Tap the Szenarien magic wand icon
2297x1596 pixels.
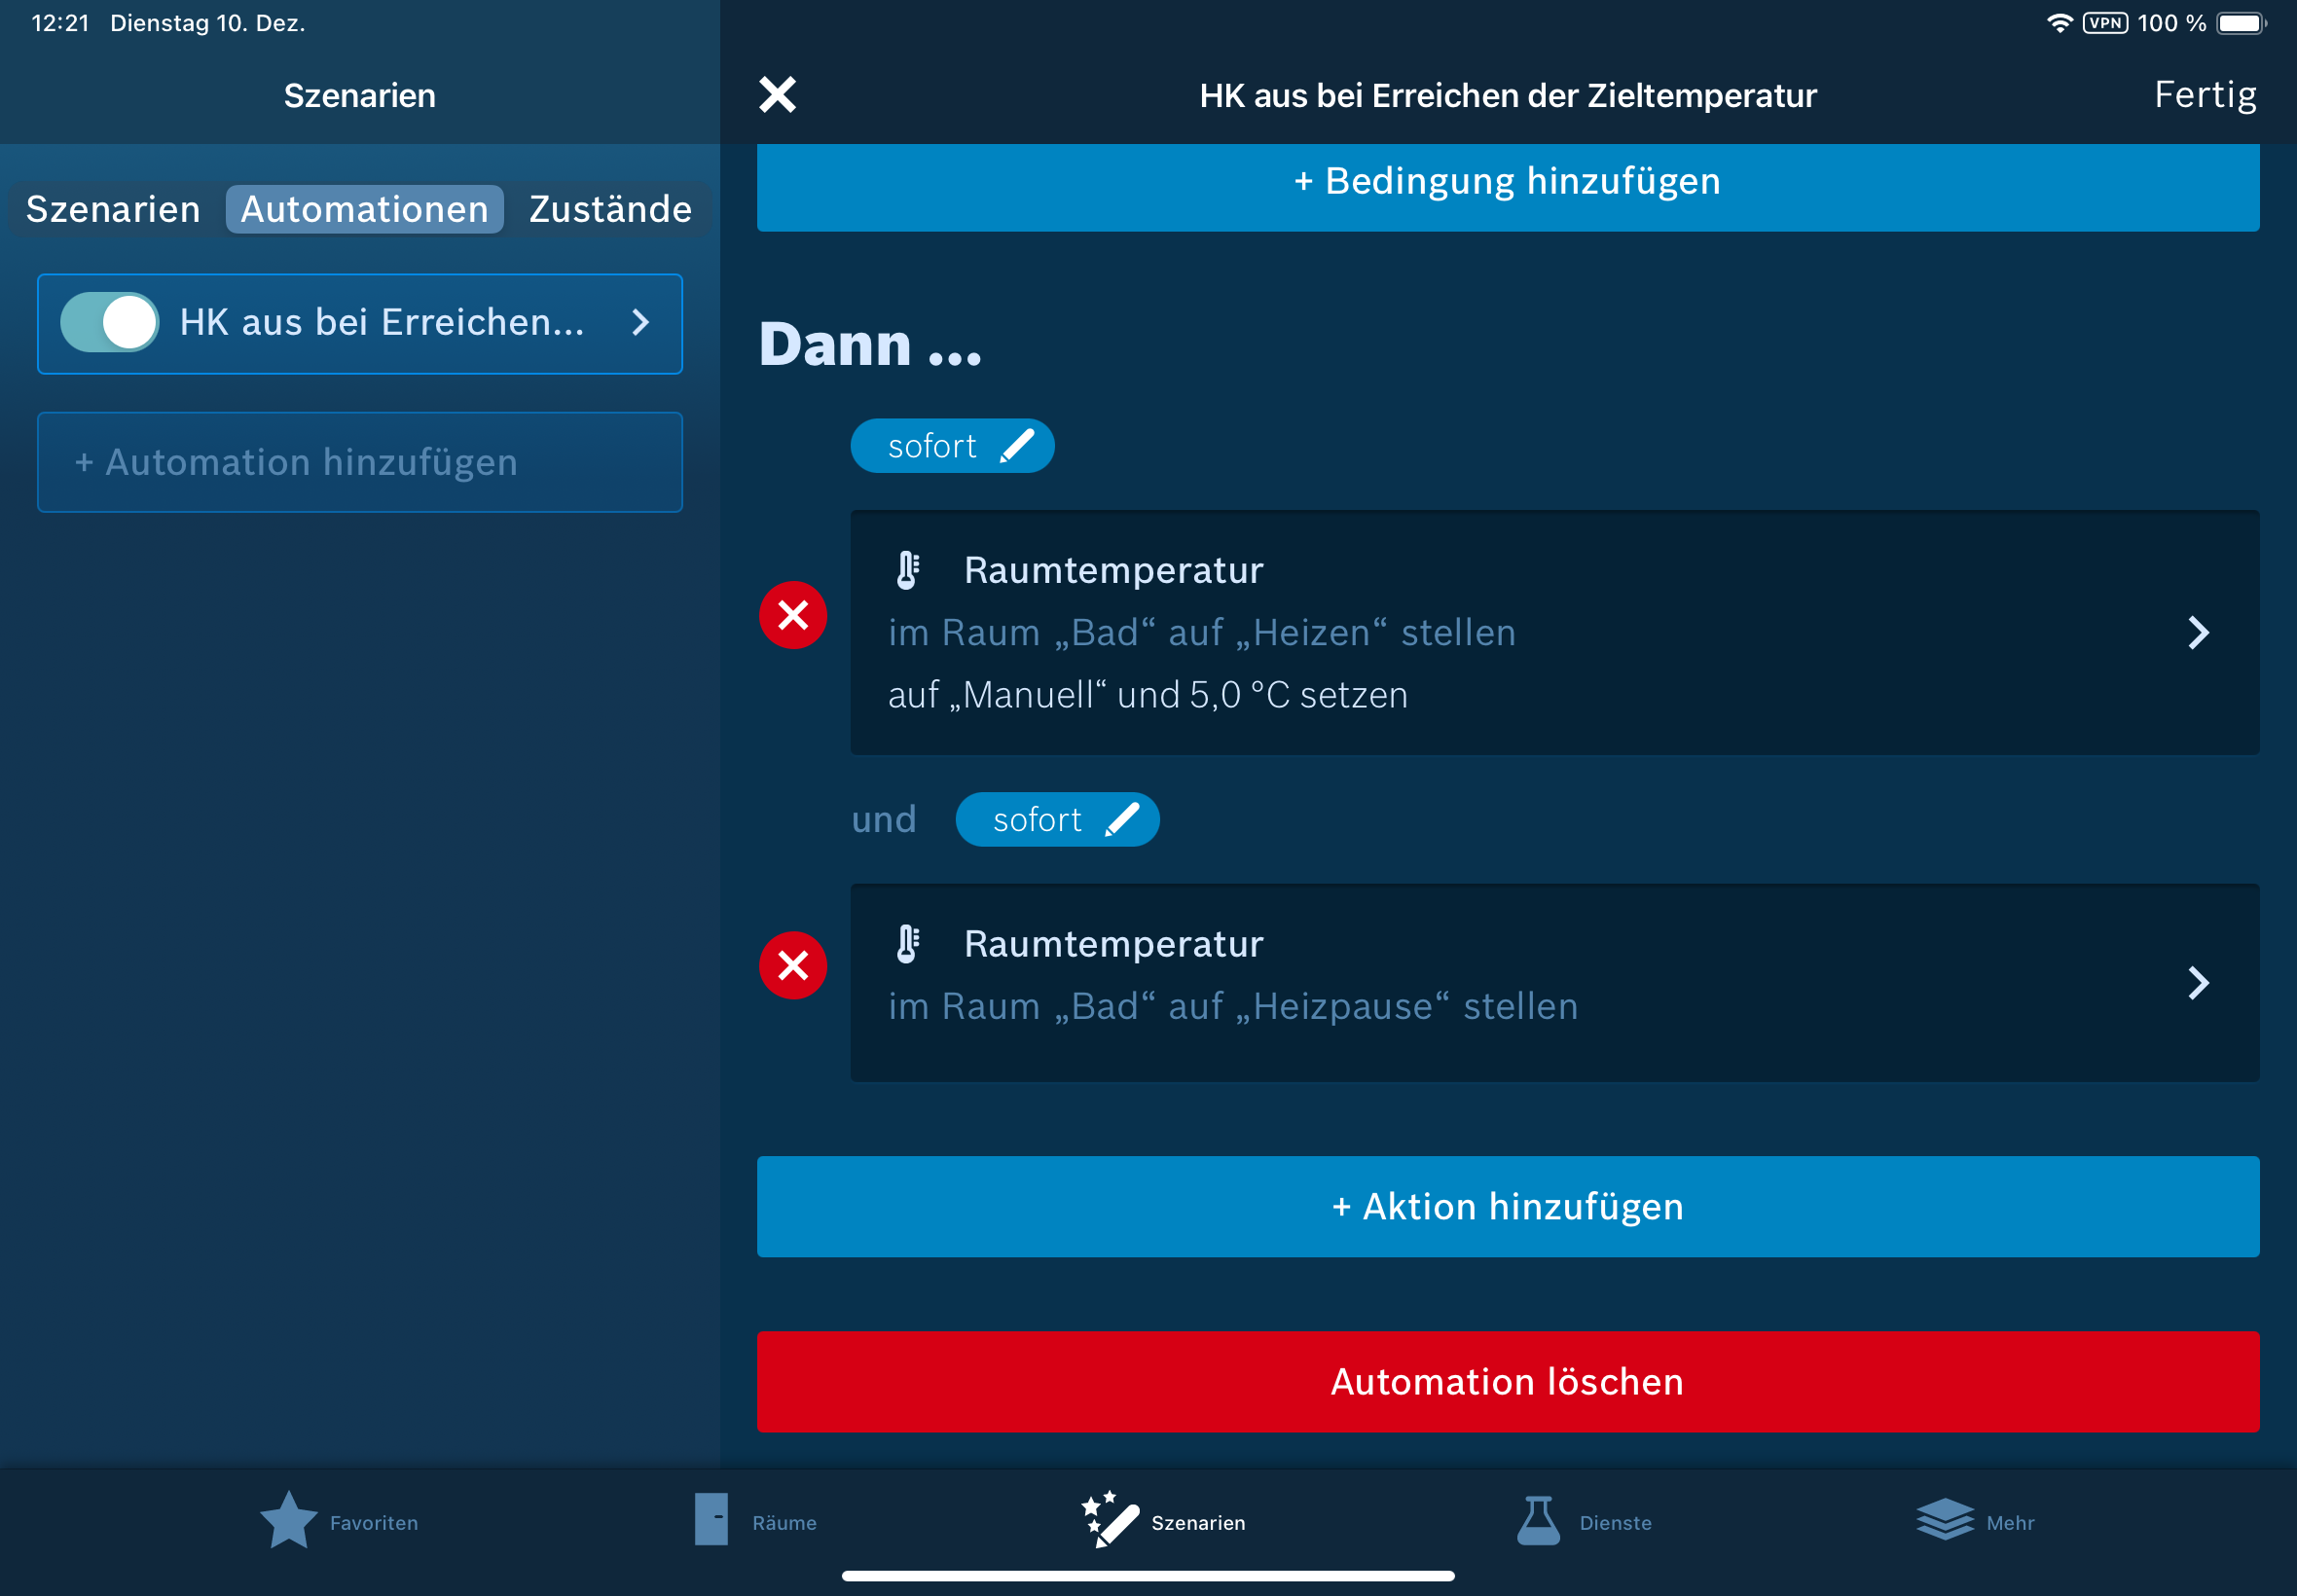pyautogui.click(x=1110, y=1521)
